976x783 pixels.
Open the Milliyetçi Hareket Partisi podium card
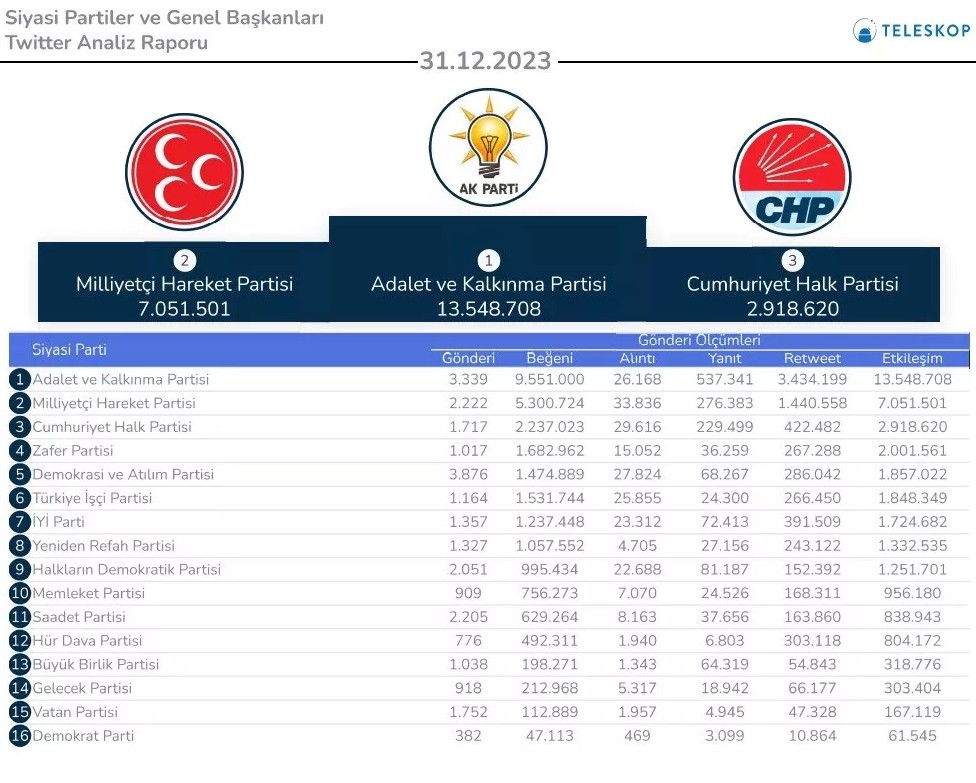(x=184, y=284)
